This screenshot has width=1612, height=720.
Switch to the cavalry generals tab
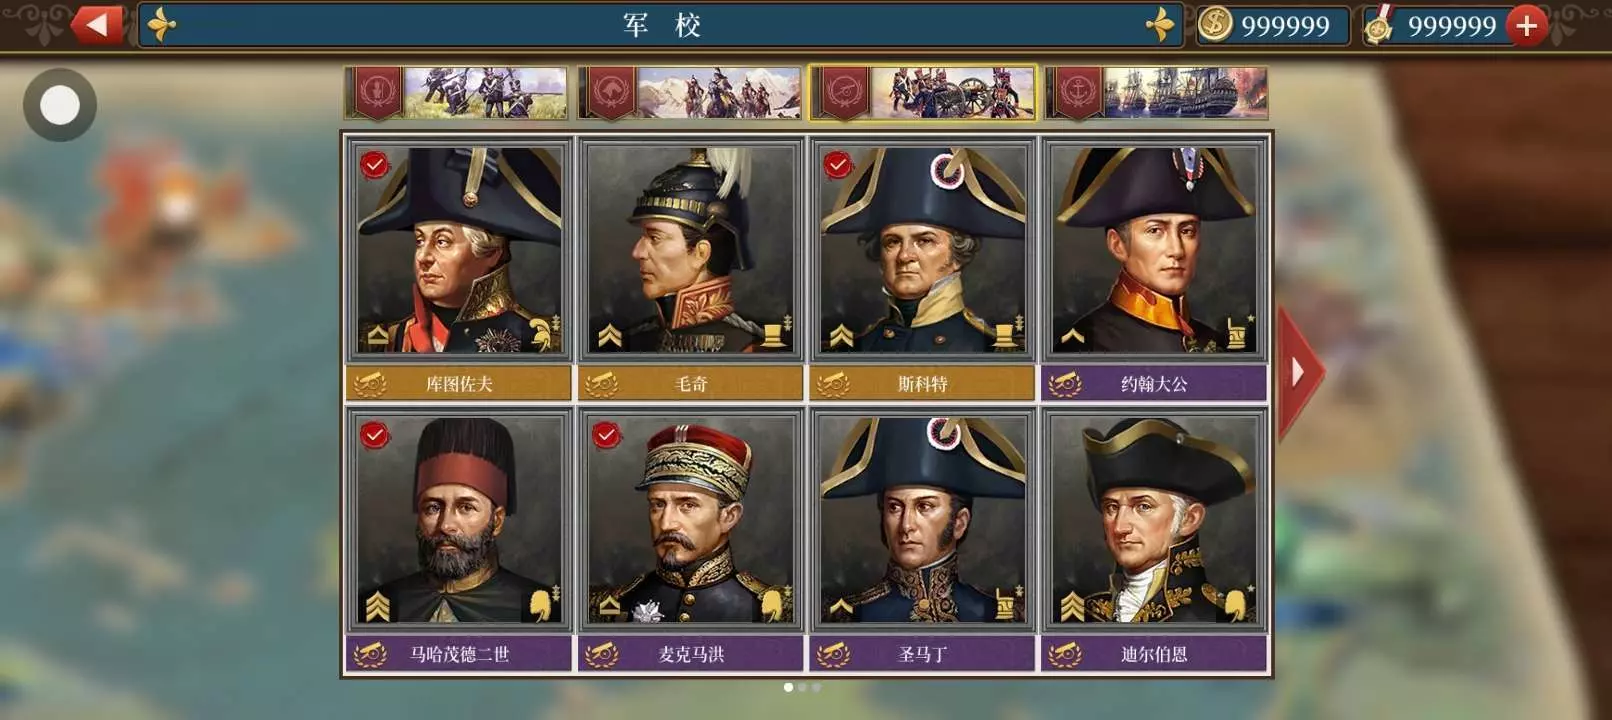point(689,93)
